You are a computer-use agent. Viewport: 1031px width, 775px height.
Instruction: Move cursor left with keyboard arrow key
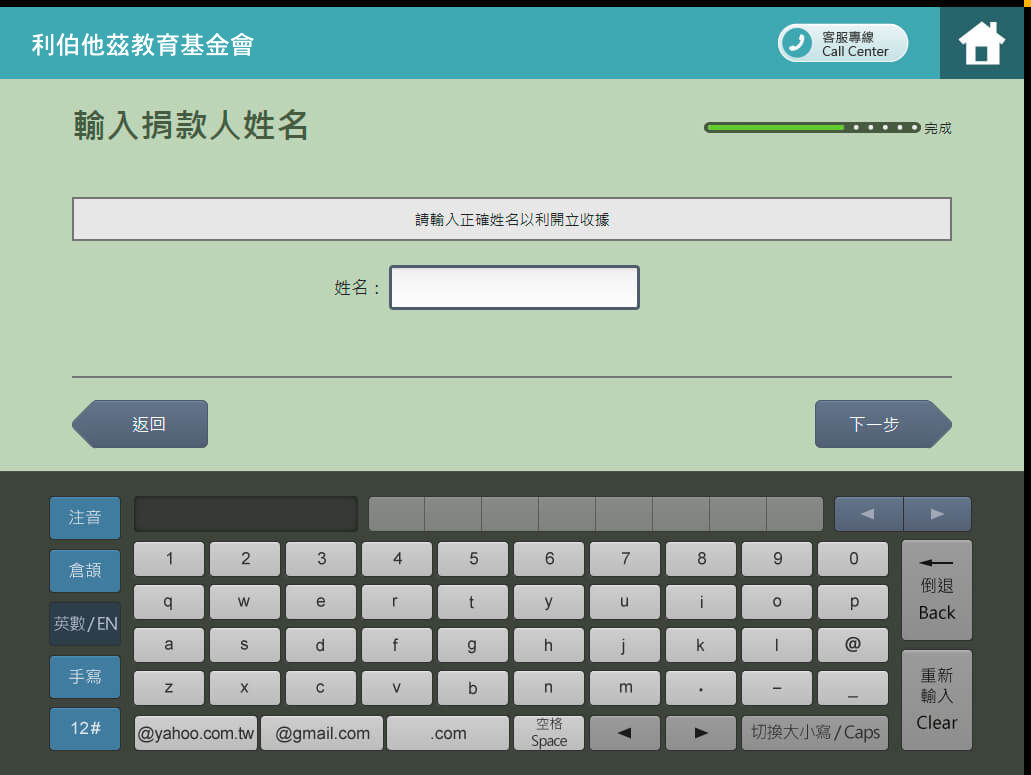tap(624, 733)
